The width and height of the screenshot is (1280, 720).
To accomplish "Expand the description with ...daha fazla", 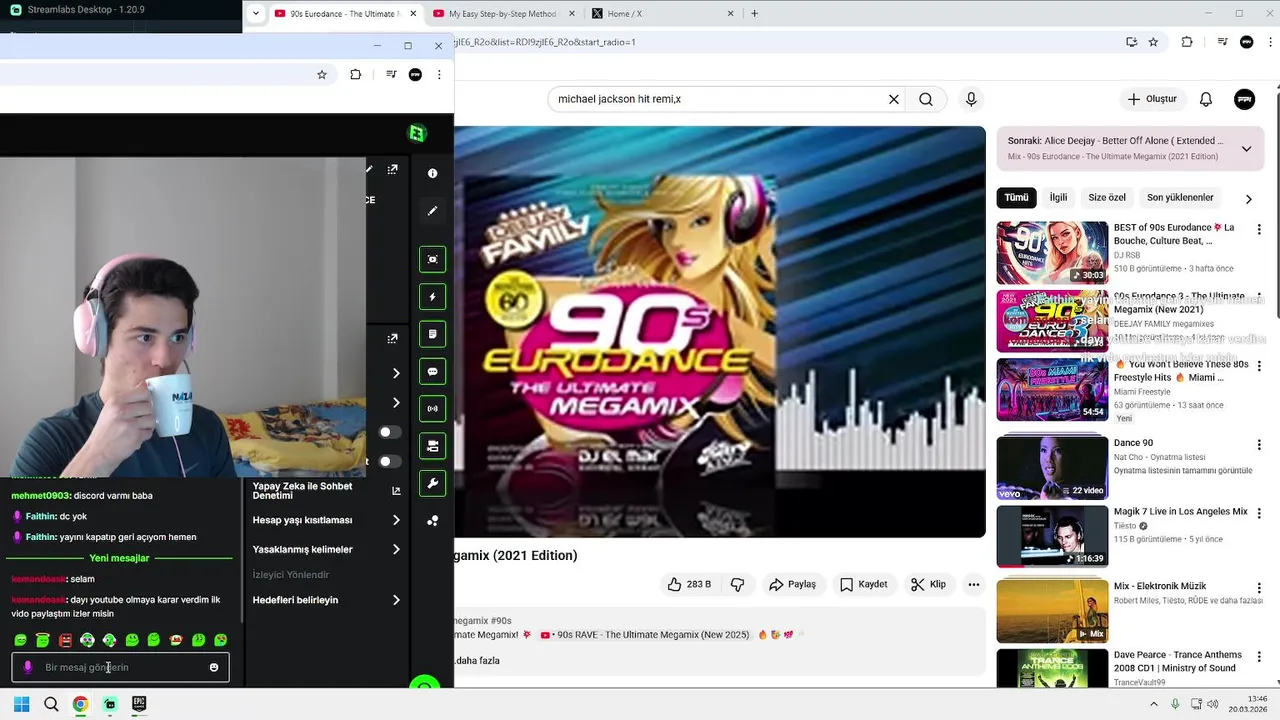I will (478, 660).
